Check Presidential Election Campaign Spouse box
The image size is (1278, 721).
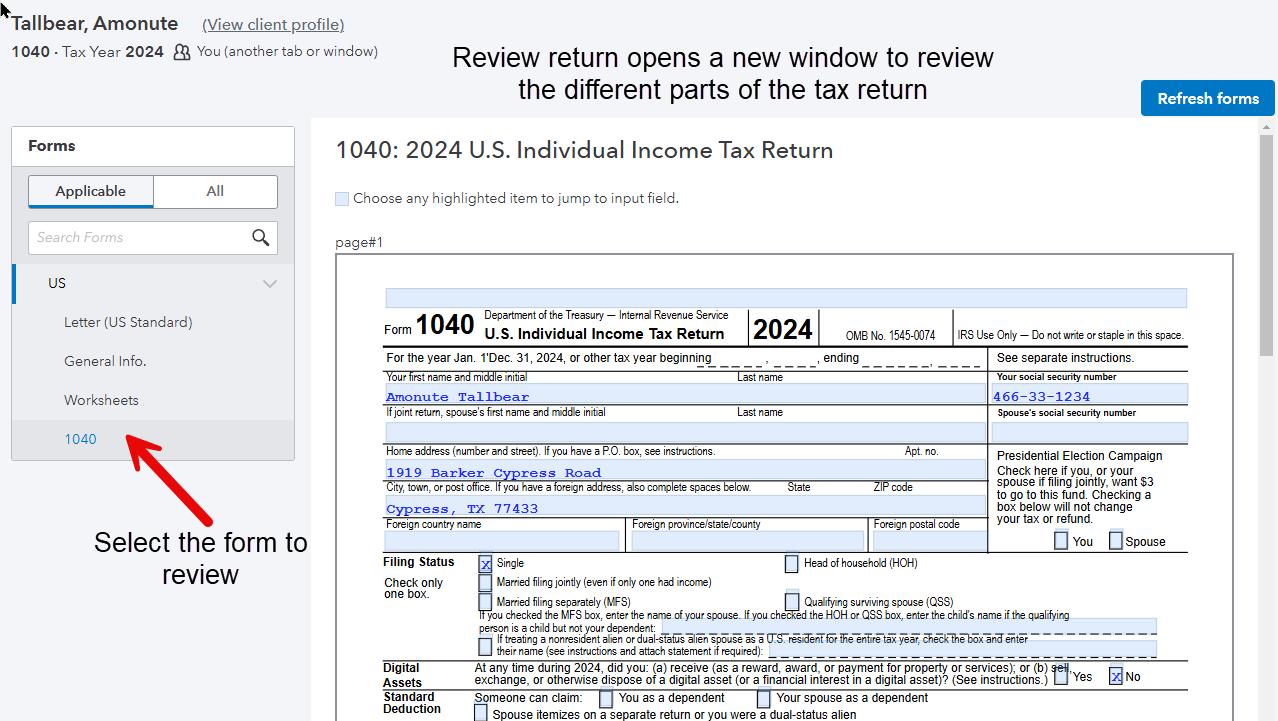(1116, 541)
